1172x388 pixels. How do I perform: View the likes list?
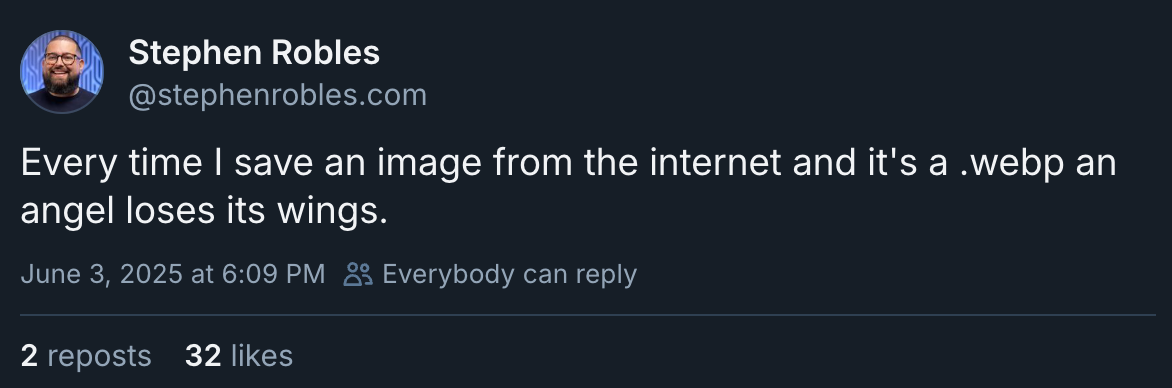click(x=239, y=355)
